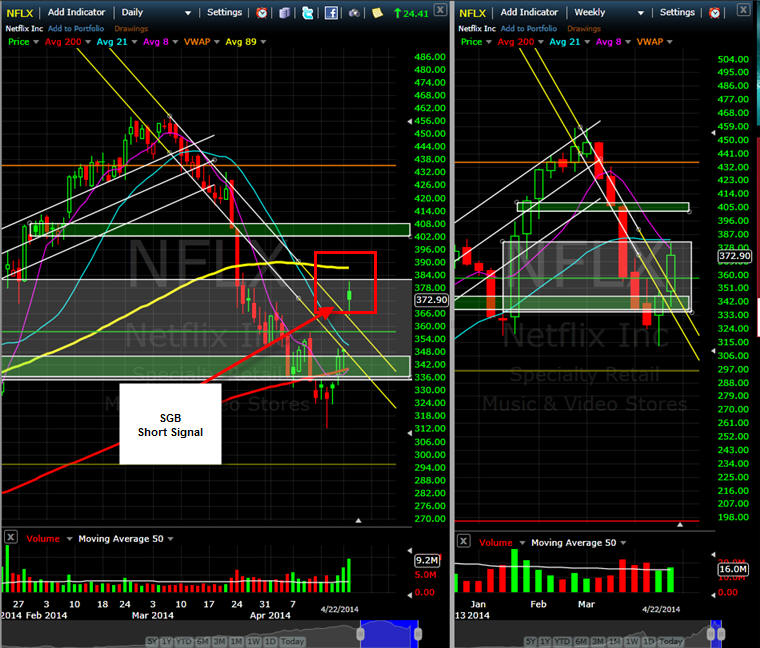
Task: Select 5Y range on Weekly chart
Action: (530, 641)
